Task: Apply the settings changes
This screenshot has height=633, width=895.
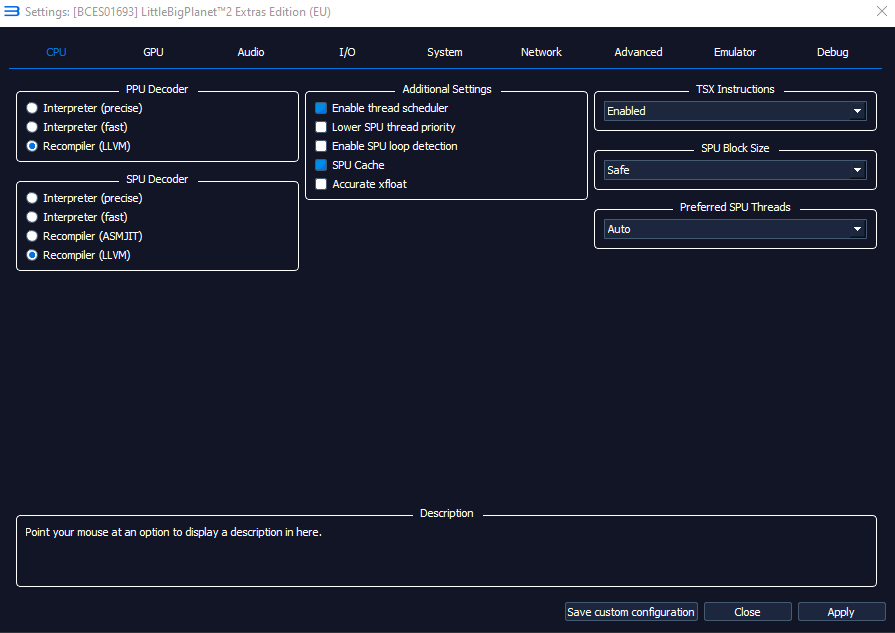Action: pyautogui.click(x=841, y=612)
